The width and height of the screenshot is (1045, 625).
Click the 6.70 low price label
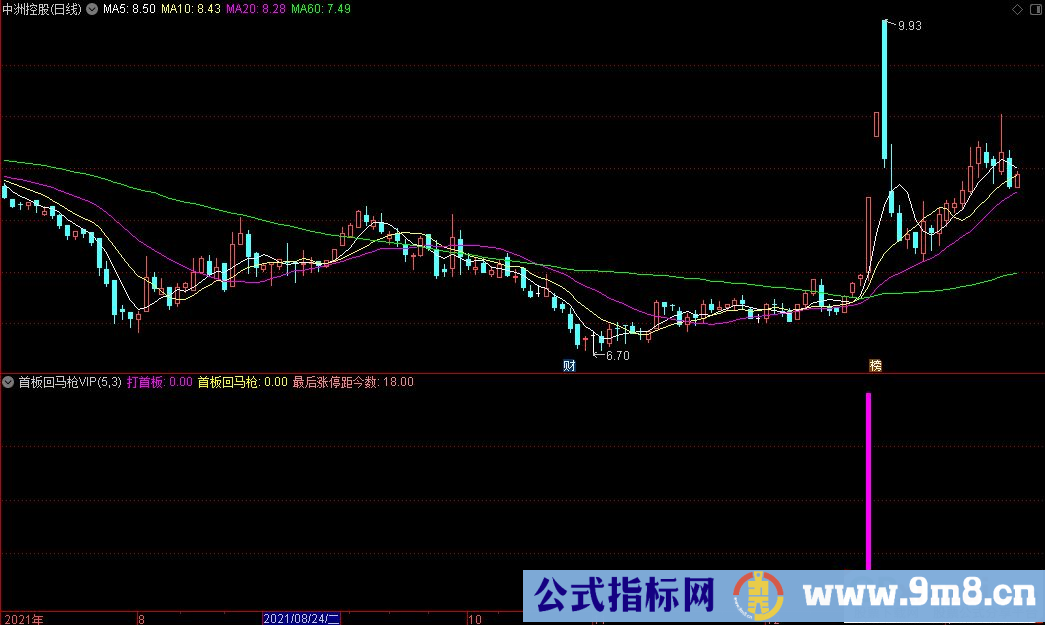[618, 356]
